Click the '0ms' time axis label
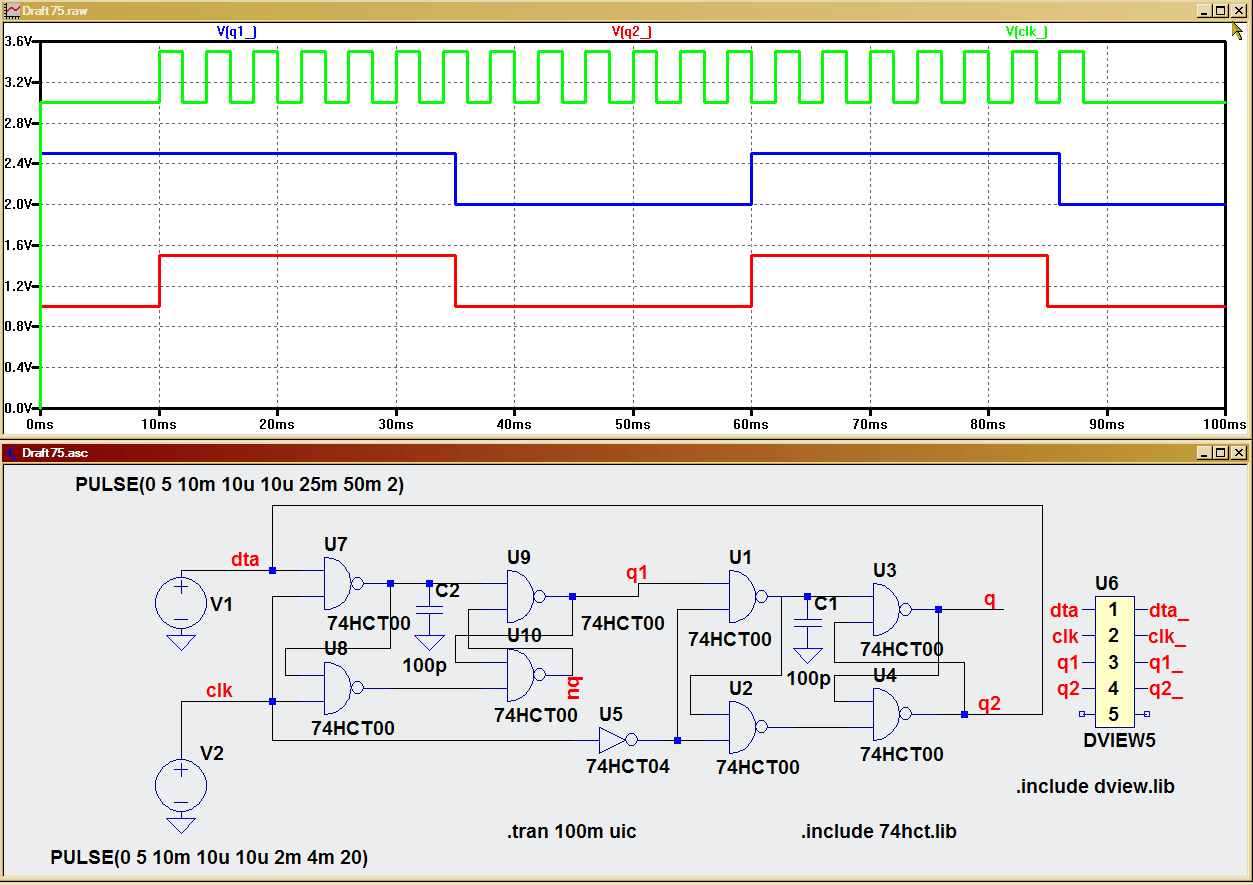1253x885 pixels. click(x=40, y=424)
